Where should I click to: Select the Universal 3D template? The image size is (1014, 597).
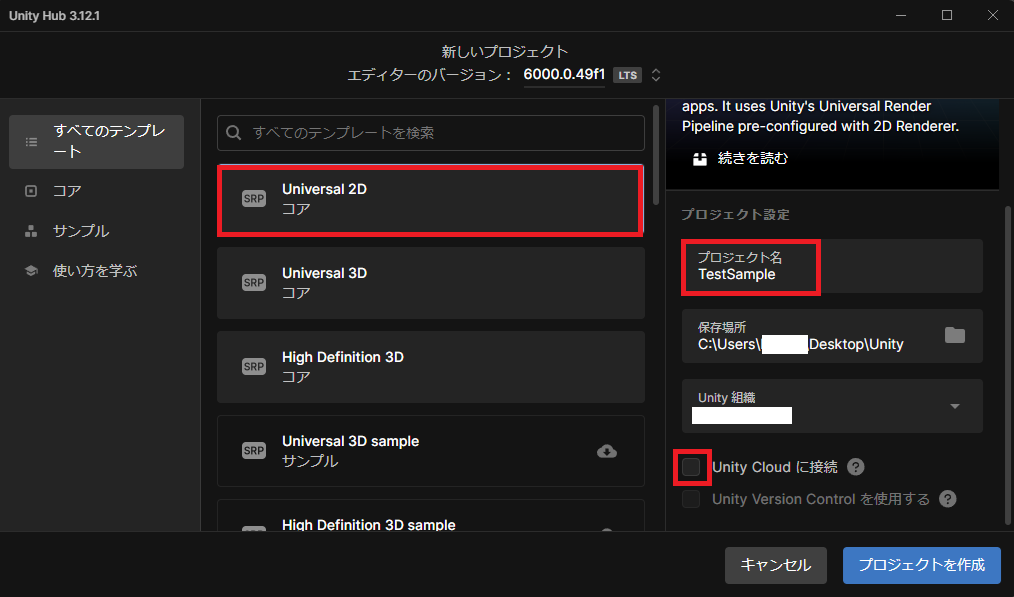(x=431, y=283)
